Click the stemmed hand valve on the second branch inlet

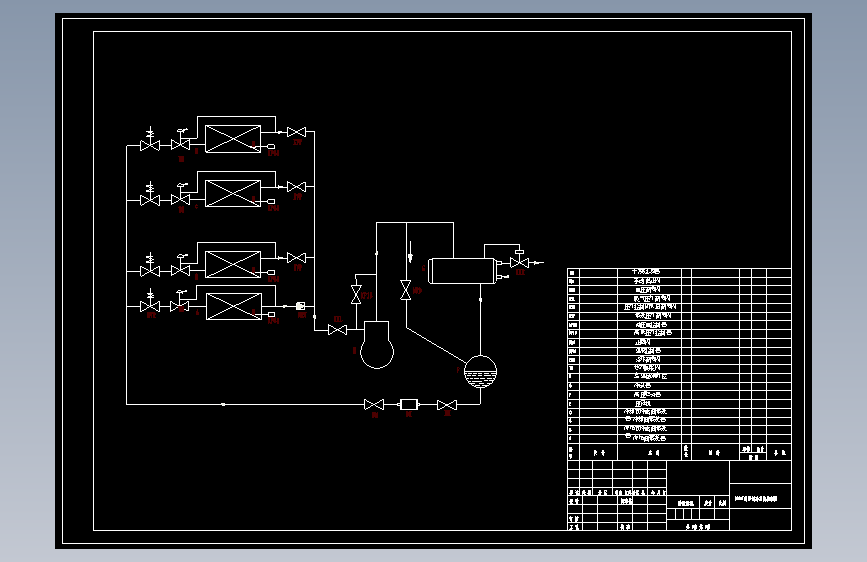click(150, 195)
